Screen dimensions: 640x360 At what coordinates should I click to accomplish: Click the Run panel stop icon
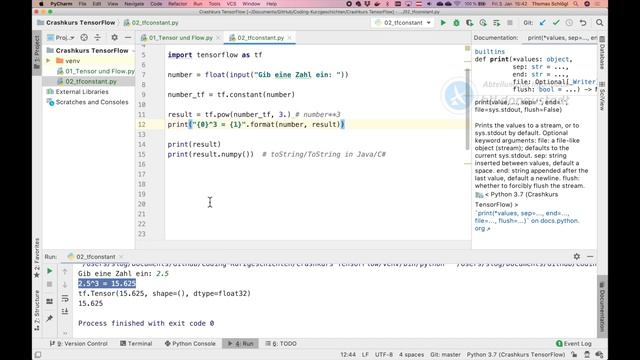point(49,284)
